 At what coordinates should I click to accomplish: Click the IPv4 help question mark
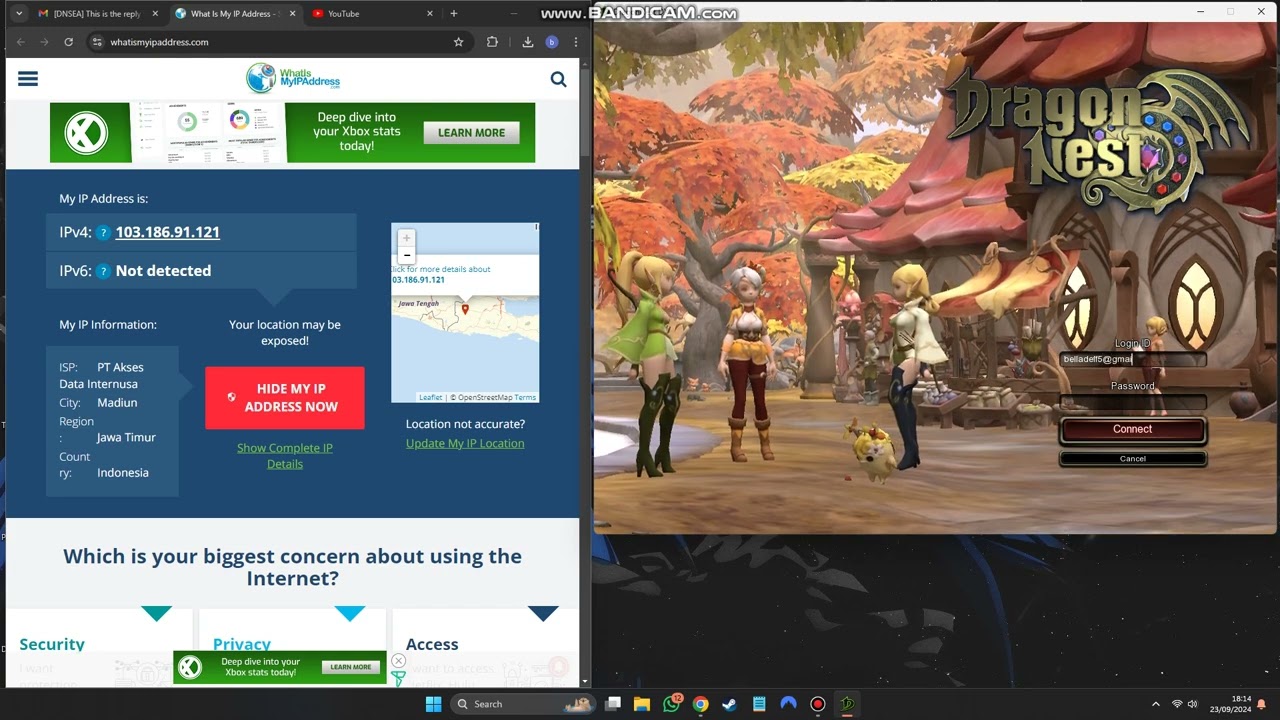click(103, 233)
